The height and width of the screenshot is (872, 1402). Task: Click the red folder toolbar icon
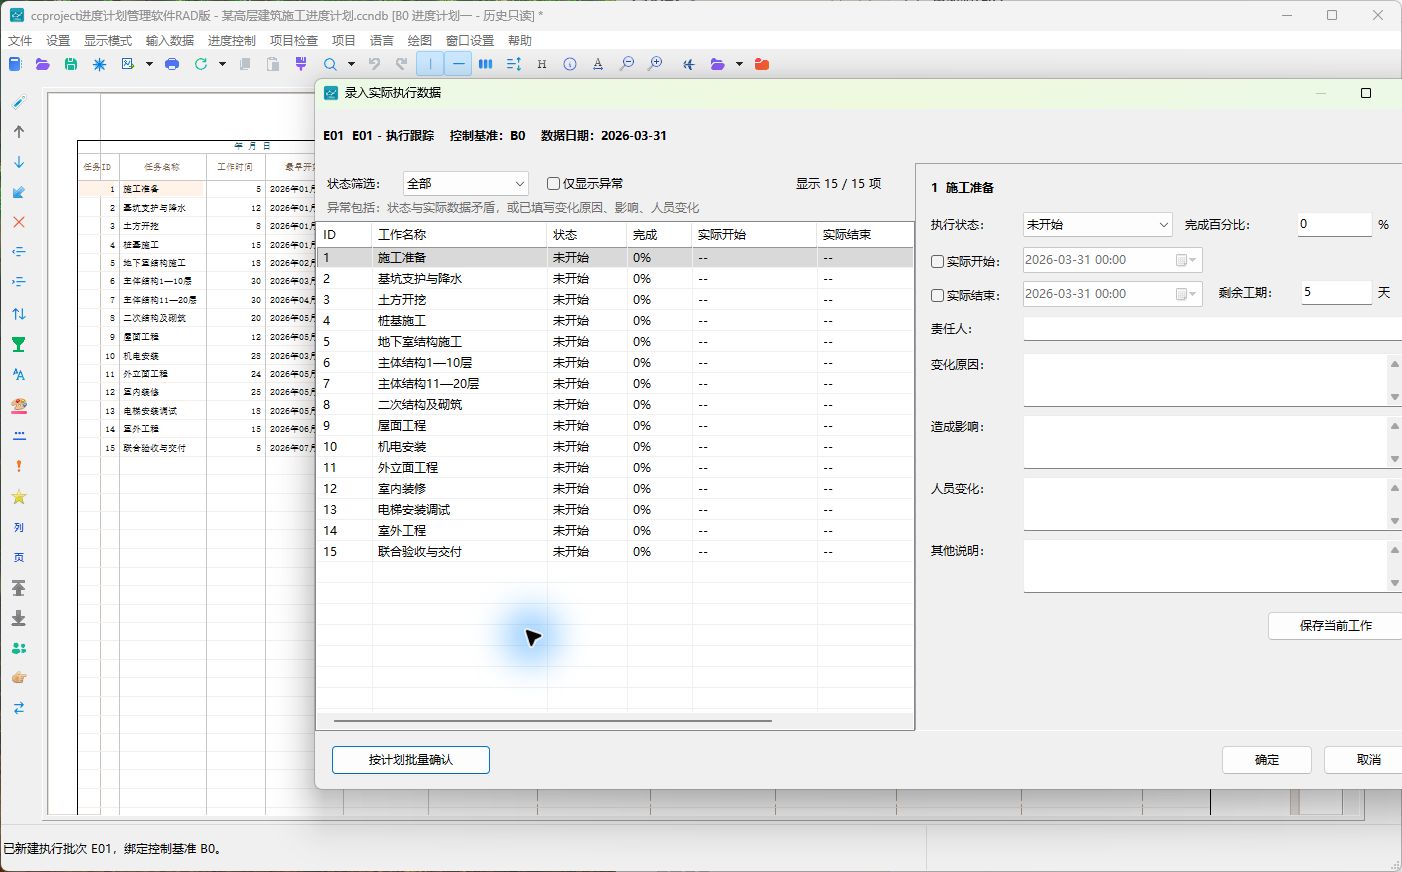pos(762,64)
